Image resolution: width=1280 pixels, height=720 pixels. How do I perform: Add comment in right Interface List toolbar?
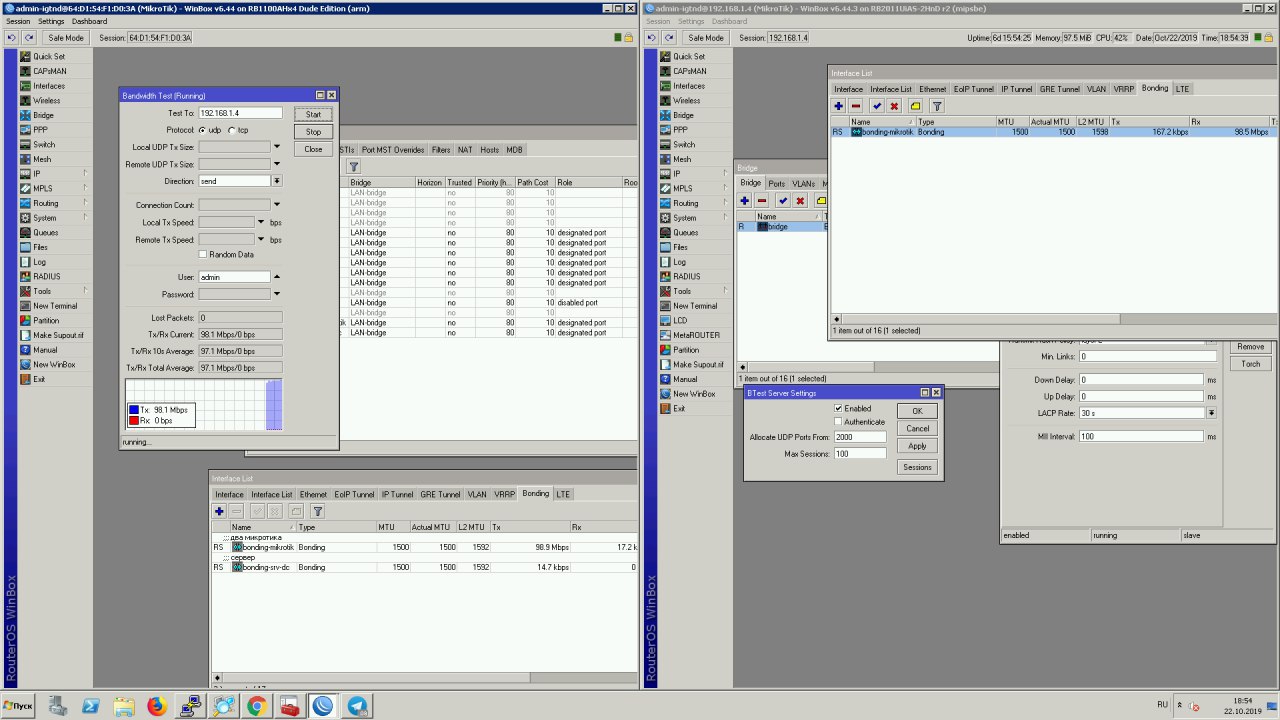point(915,106)
